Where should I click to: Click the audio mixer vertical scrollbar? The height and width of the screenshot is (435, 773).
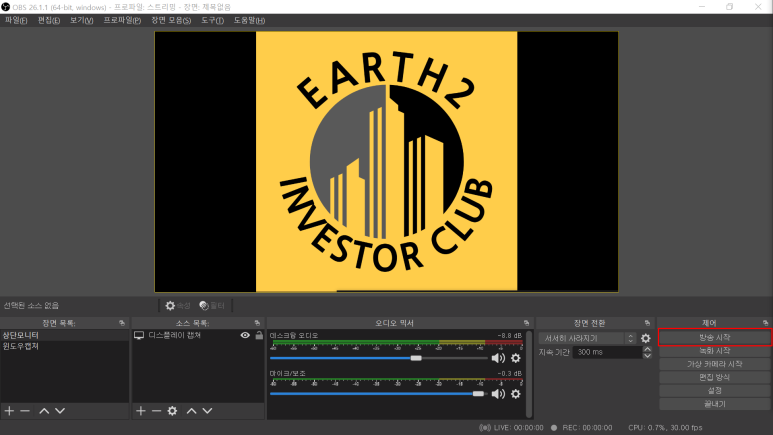coord(529,374)
